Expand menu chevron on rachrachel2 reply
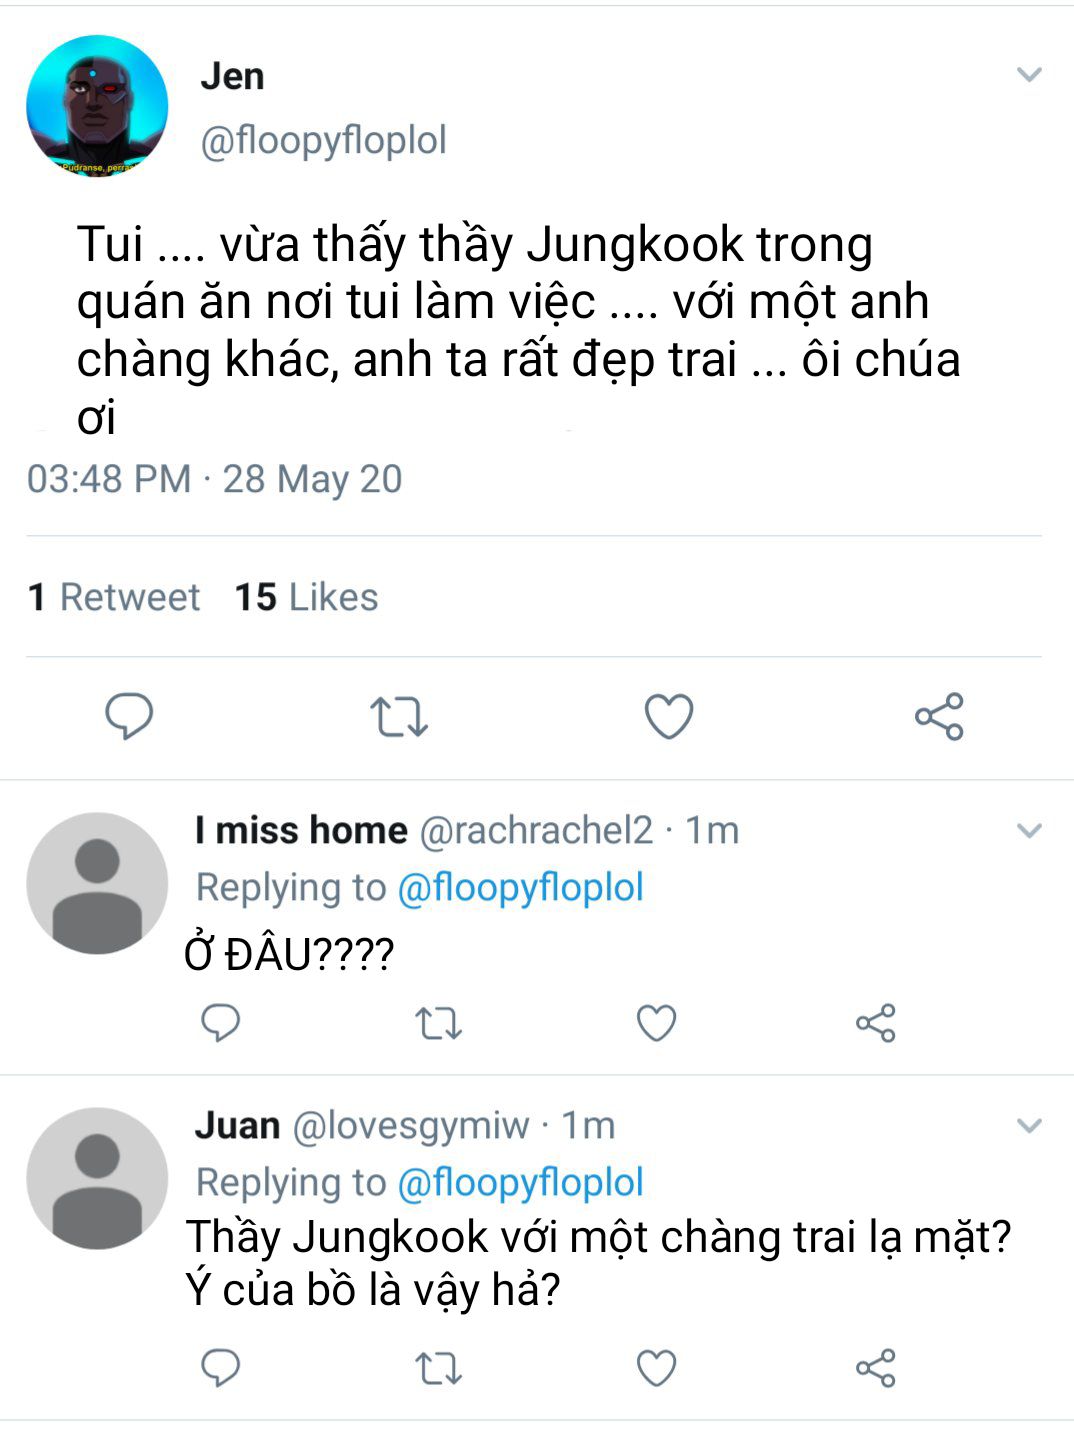 pyautogui.click(x=1029, y=831)
